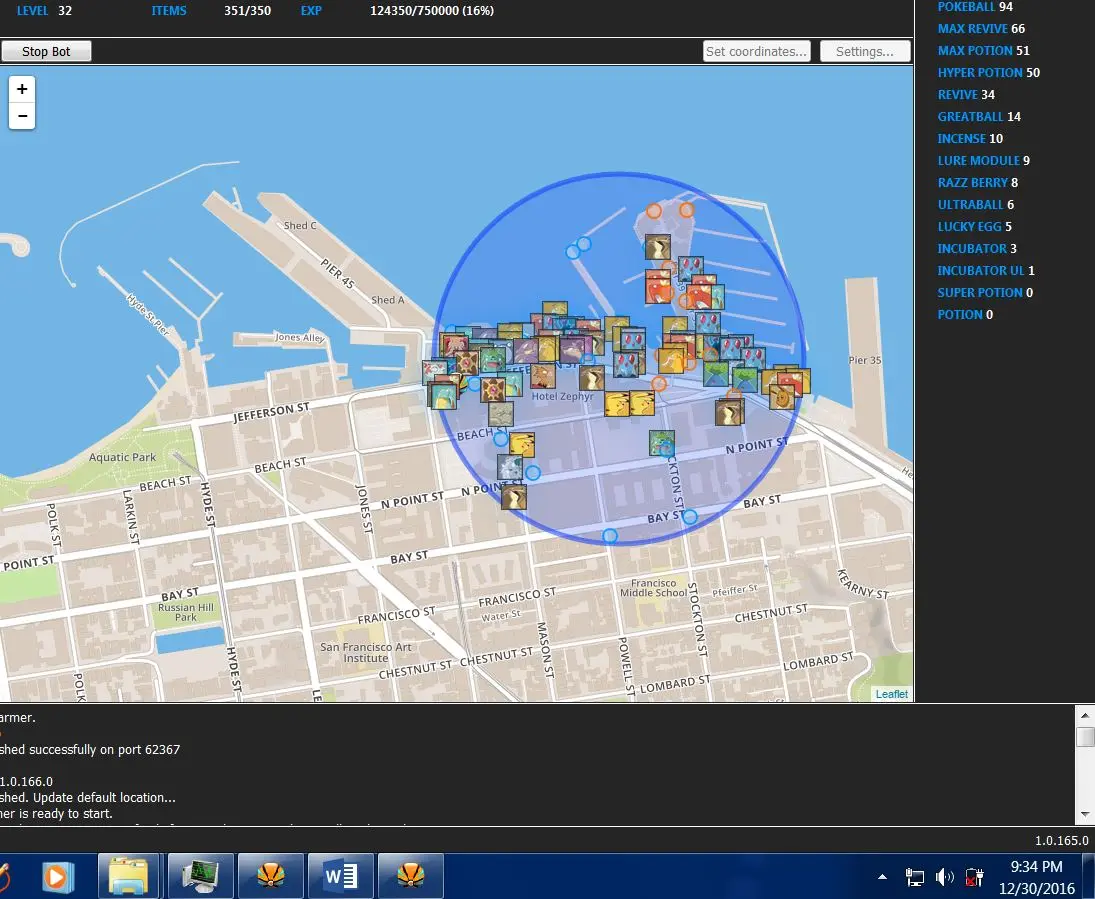Select the blue Pokestop circle at bottom of radius

610,536
